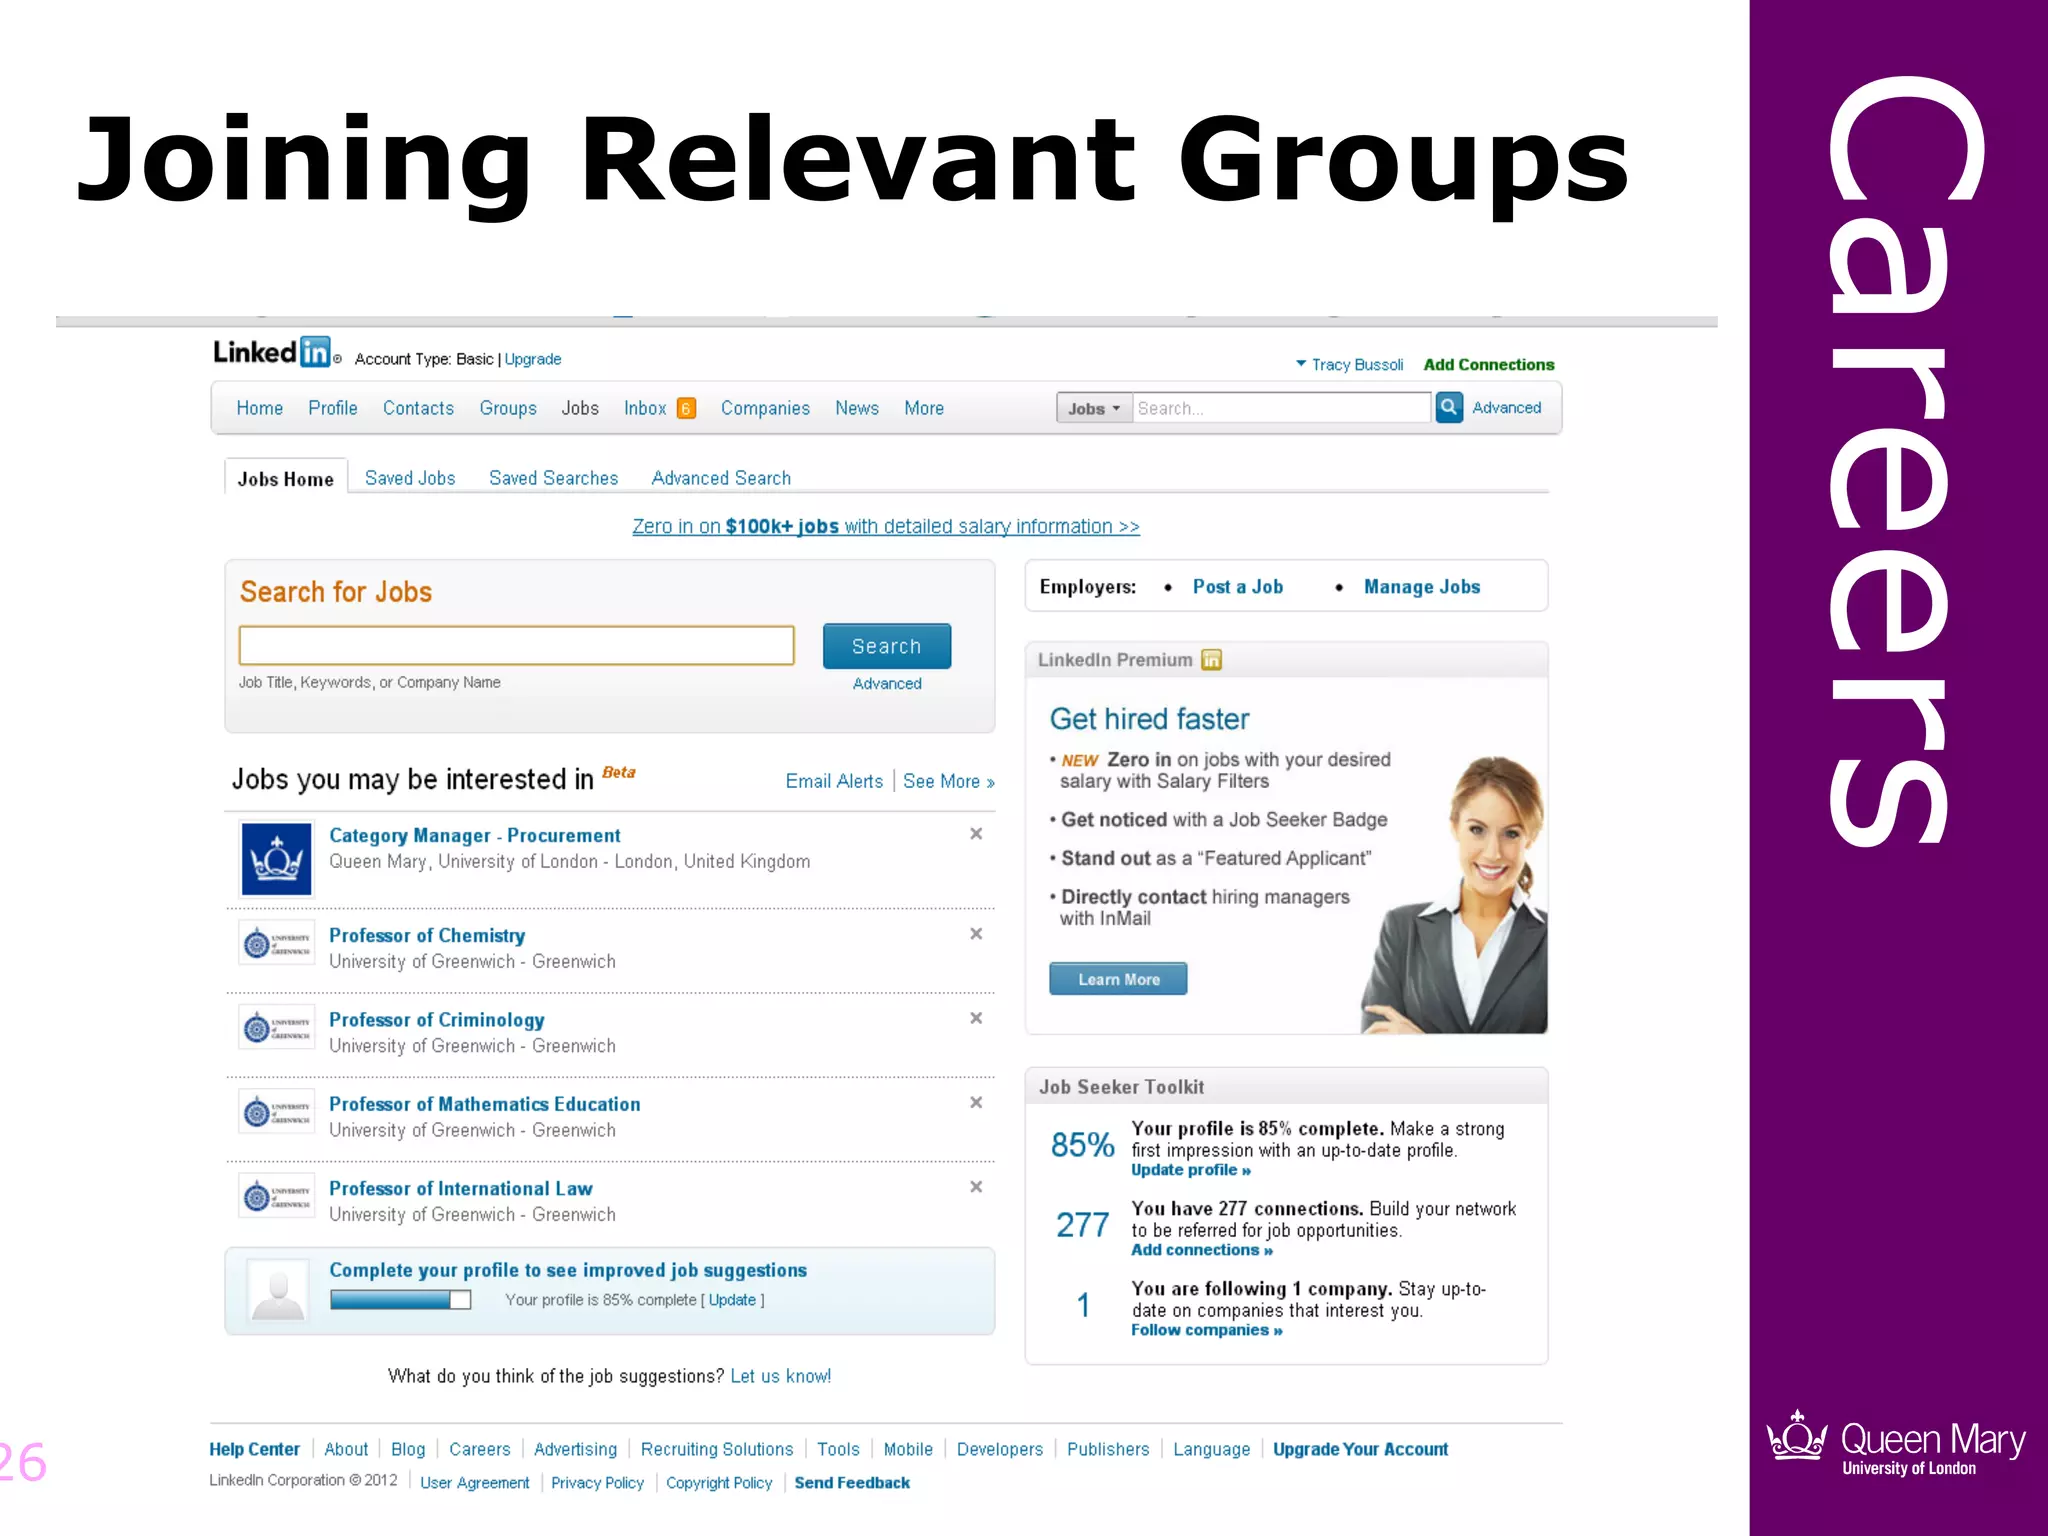Dismiss the Professor of Mathematics Education job
This screenshot has height=1536, width=2048.
coord(976,1102)
